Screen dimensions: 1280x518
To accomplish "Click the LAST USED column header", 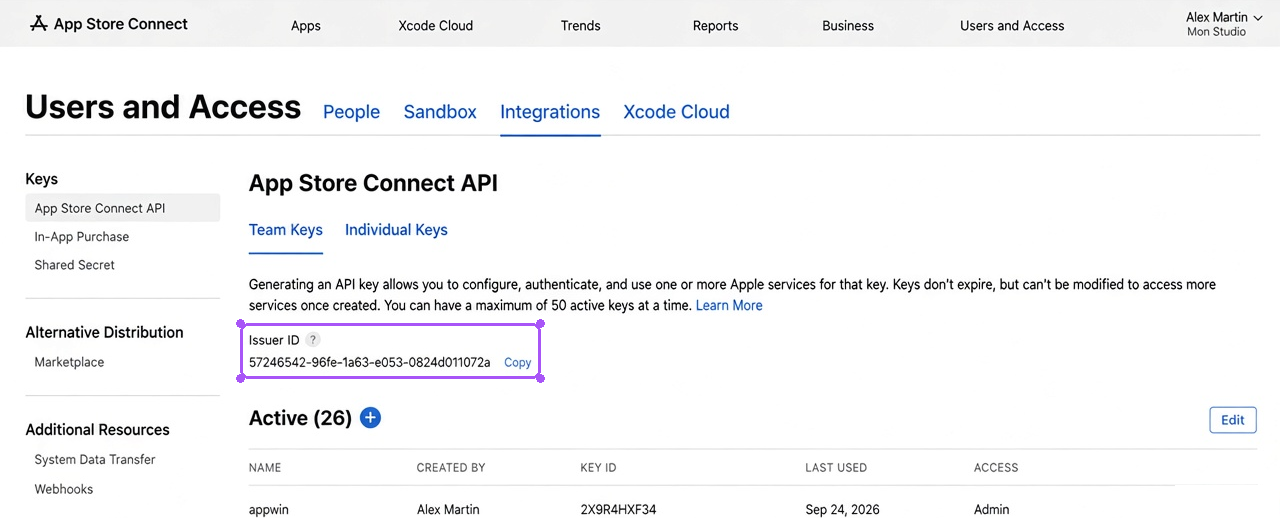I will (x=836, y=468).
